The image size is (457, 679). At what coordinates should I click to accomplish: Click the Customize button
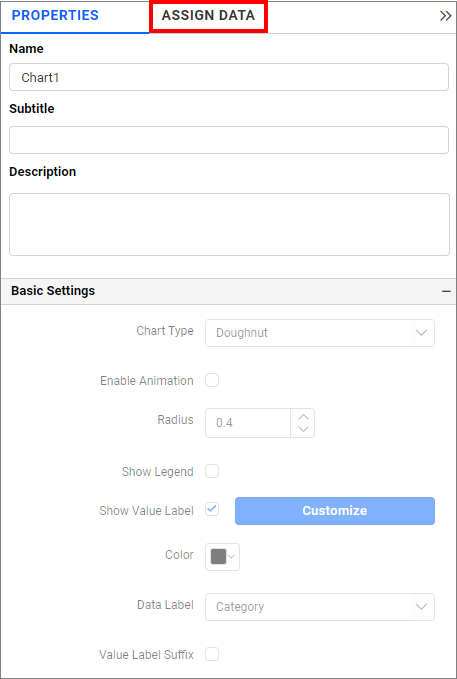[335, 511]
